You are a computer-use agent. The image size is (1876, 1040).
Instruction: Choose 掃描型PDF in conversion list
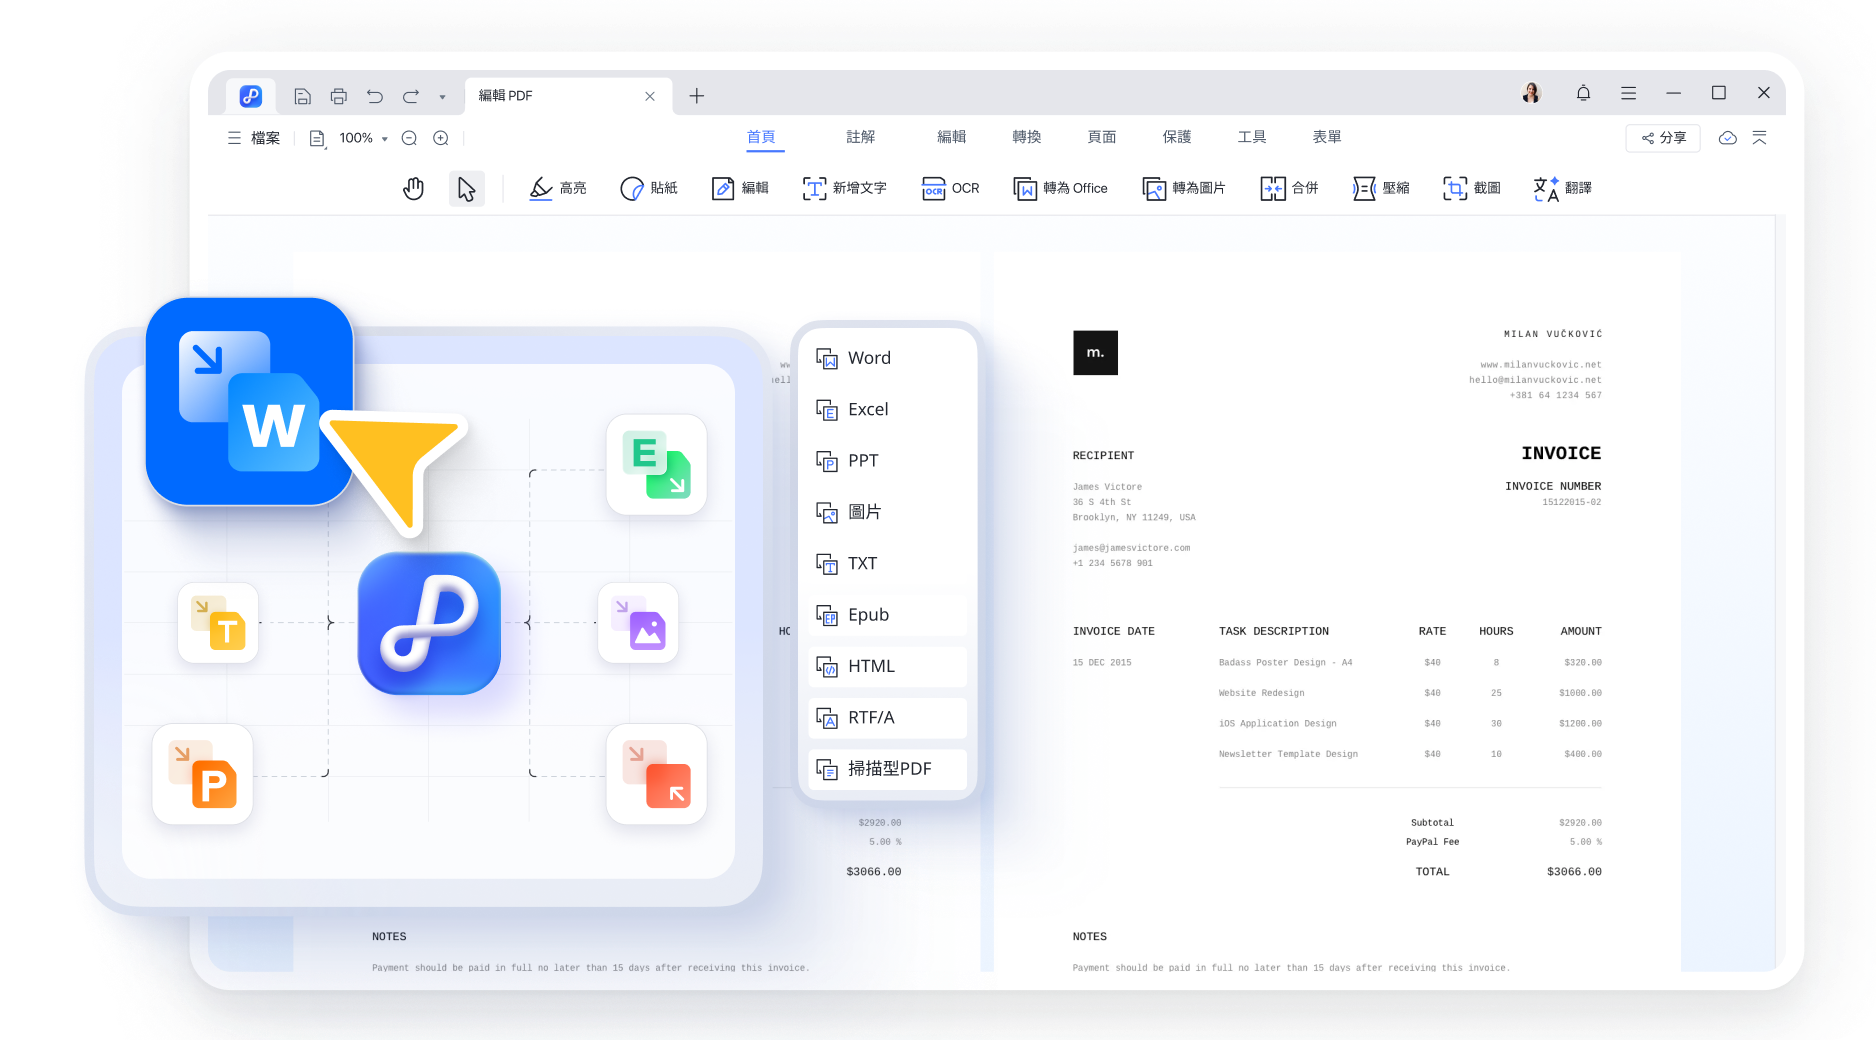tap(887, 769)
